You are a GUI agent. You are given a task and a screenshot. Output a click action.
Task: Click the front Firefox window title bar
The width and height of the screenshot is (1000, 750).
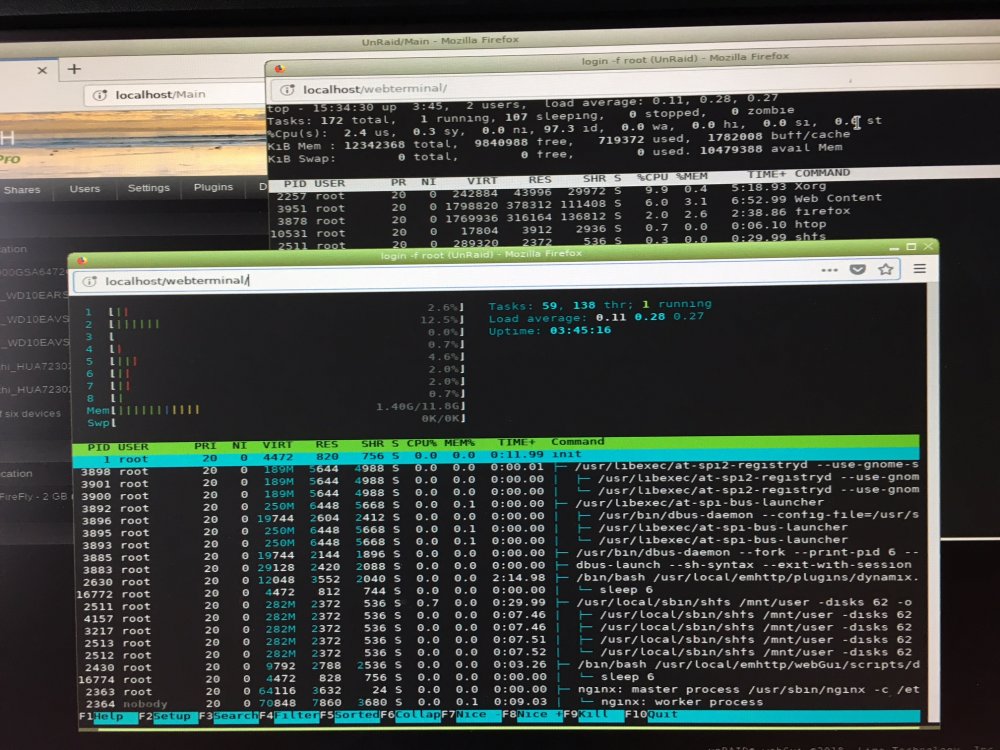tap(482, 254)
